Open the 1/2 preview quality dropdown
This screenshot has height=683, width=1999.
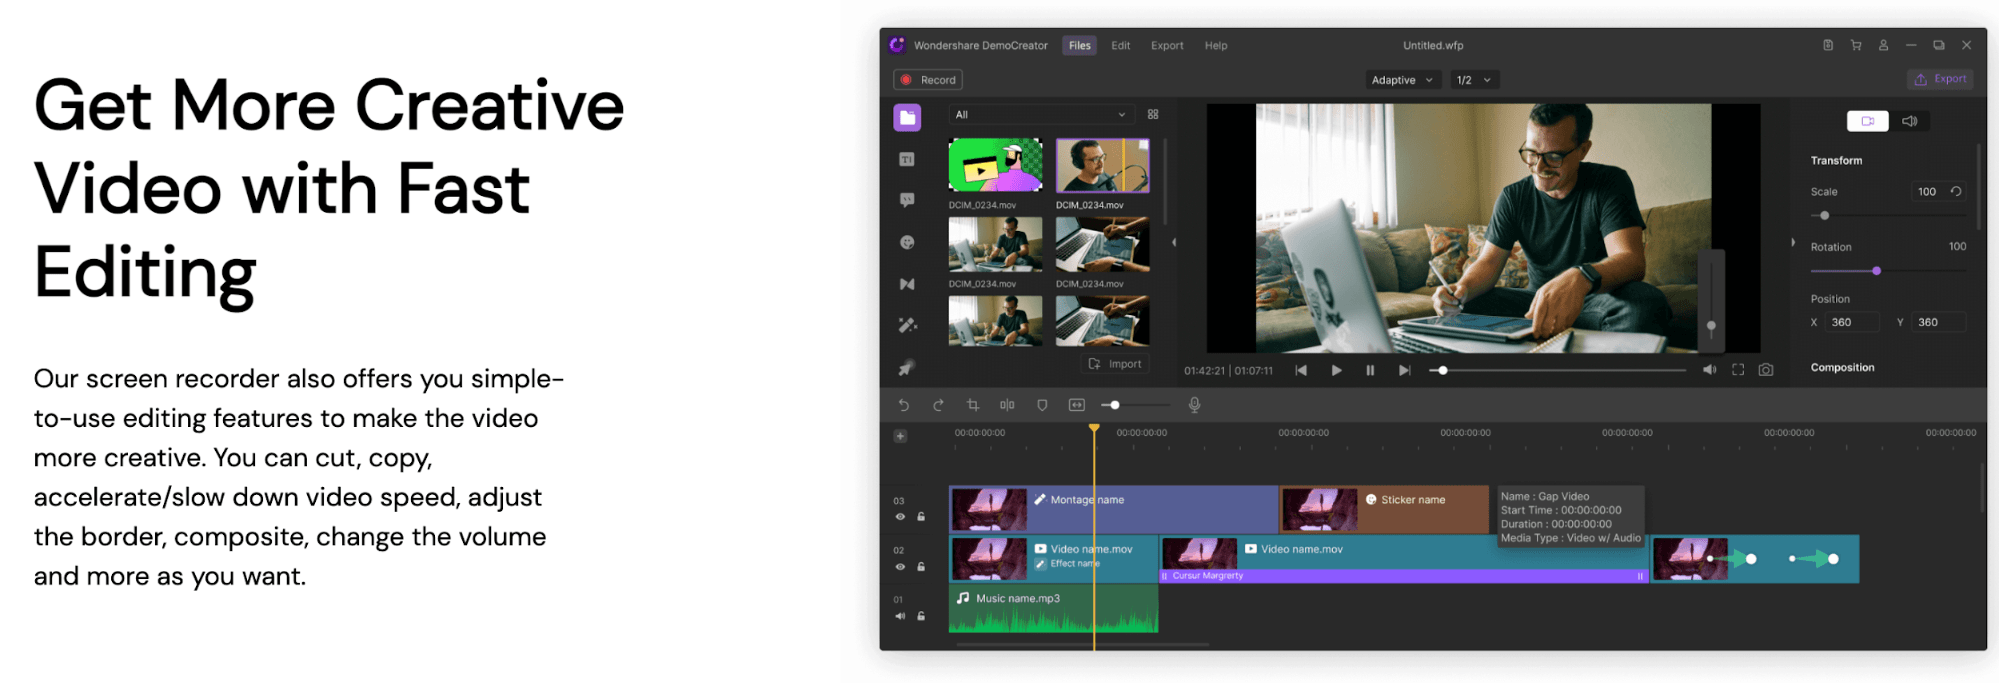(x=1474, y=80)
